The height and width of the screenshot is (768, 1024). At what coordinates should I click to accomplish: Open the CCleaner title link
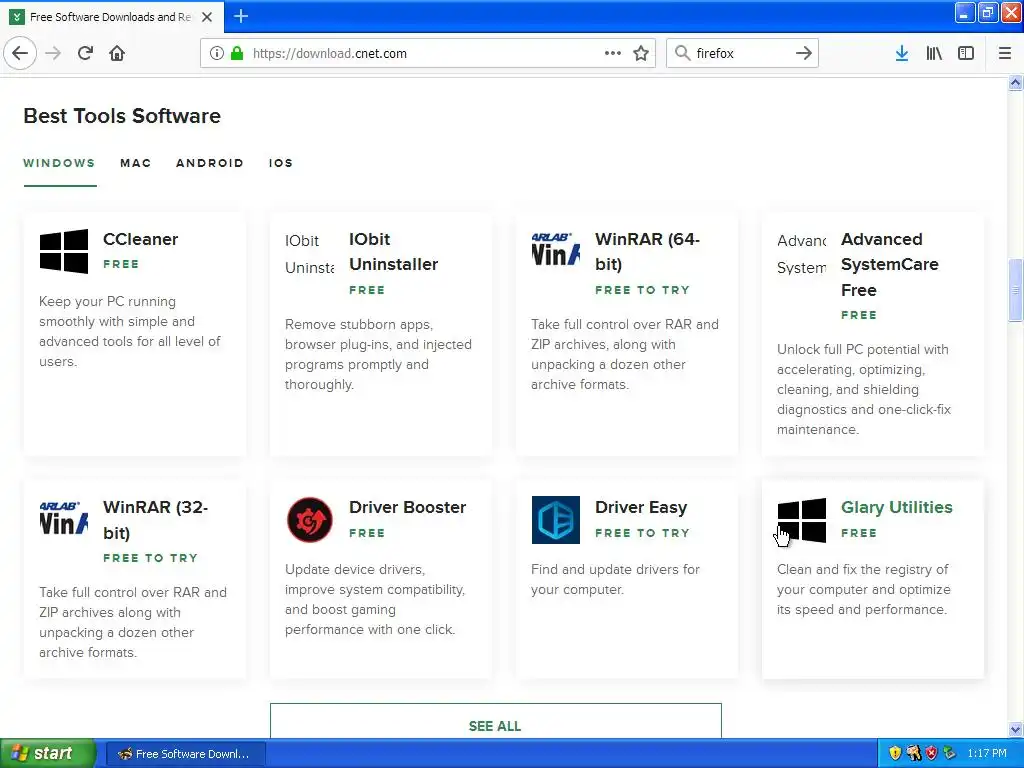(x=140, y=239)
